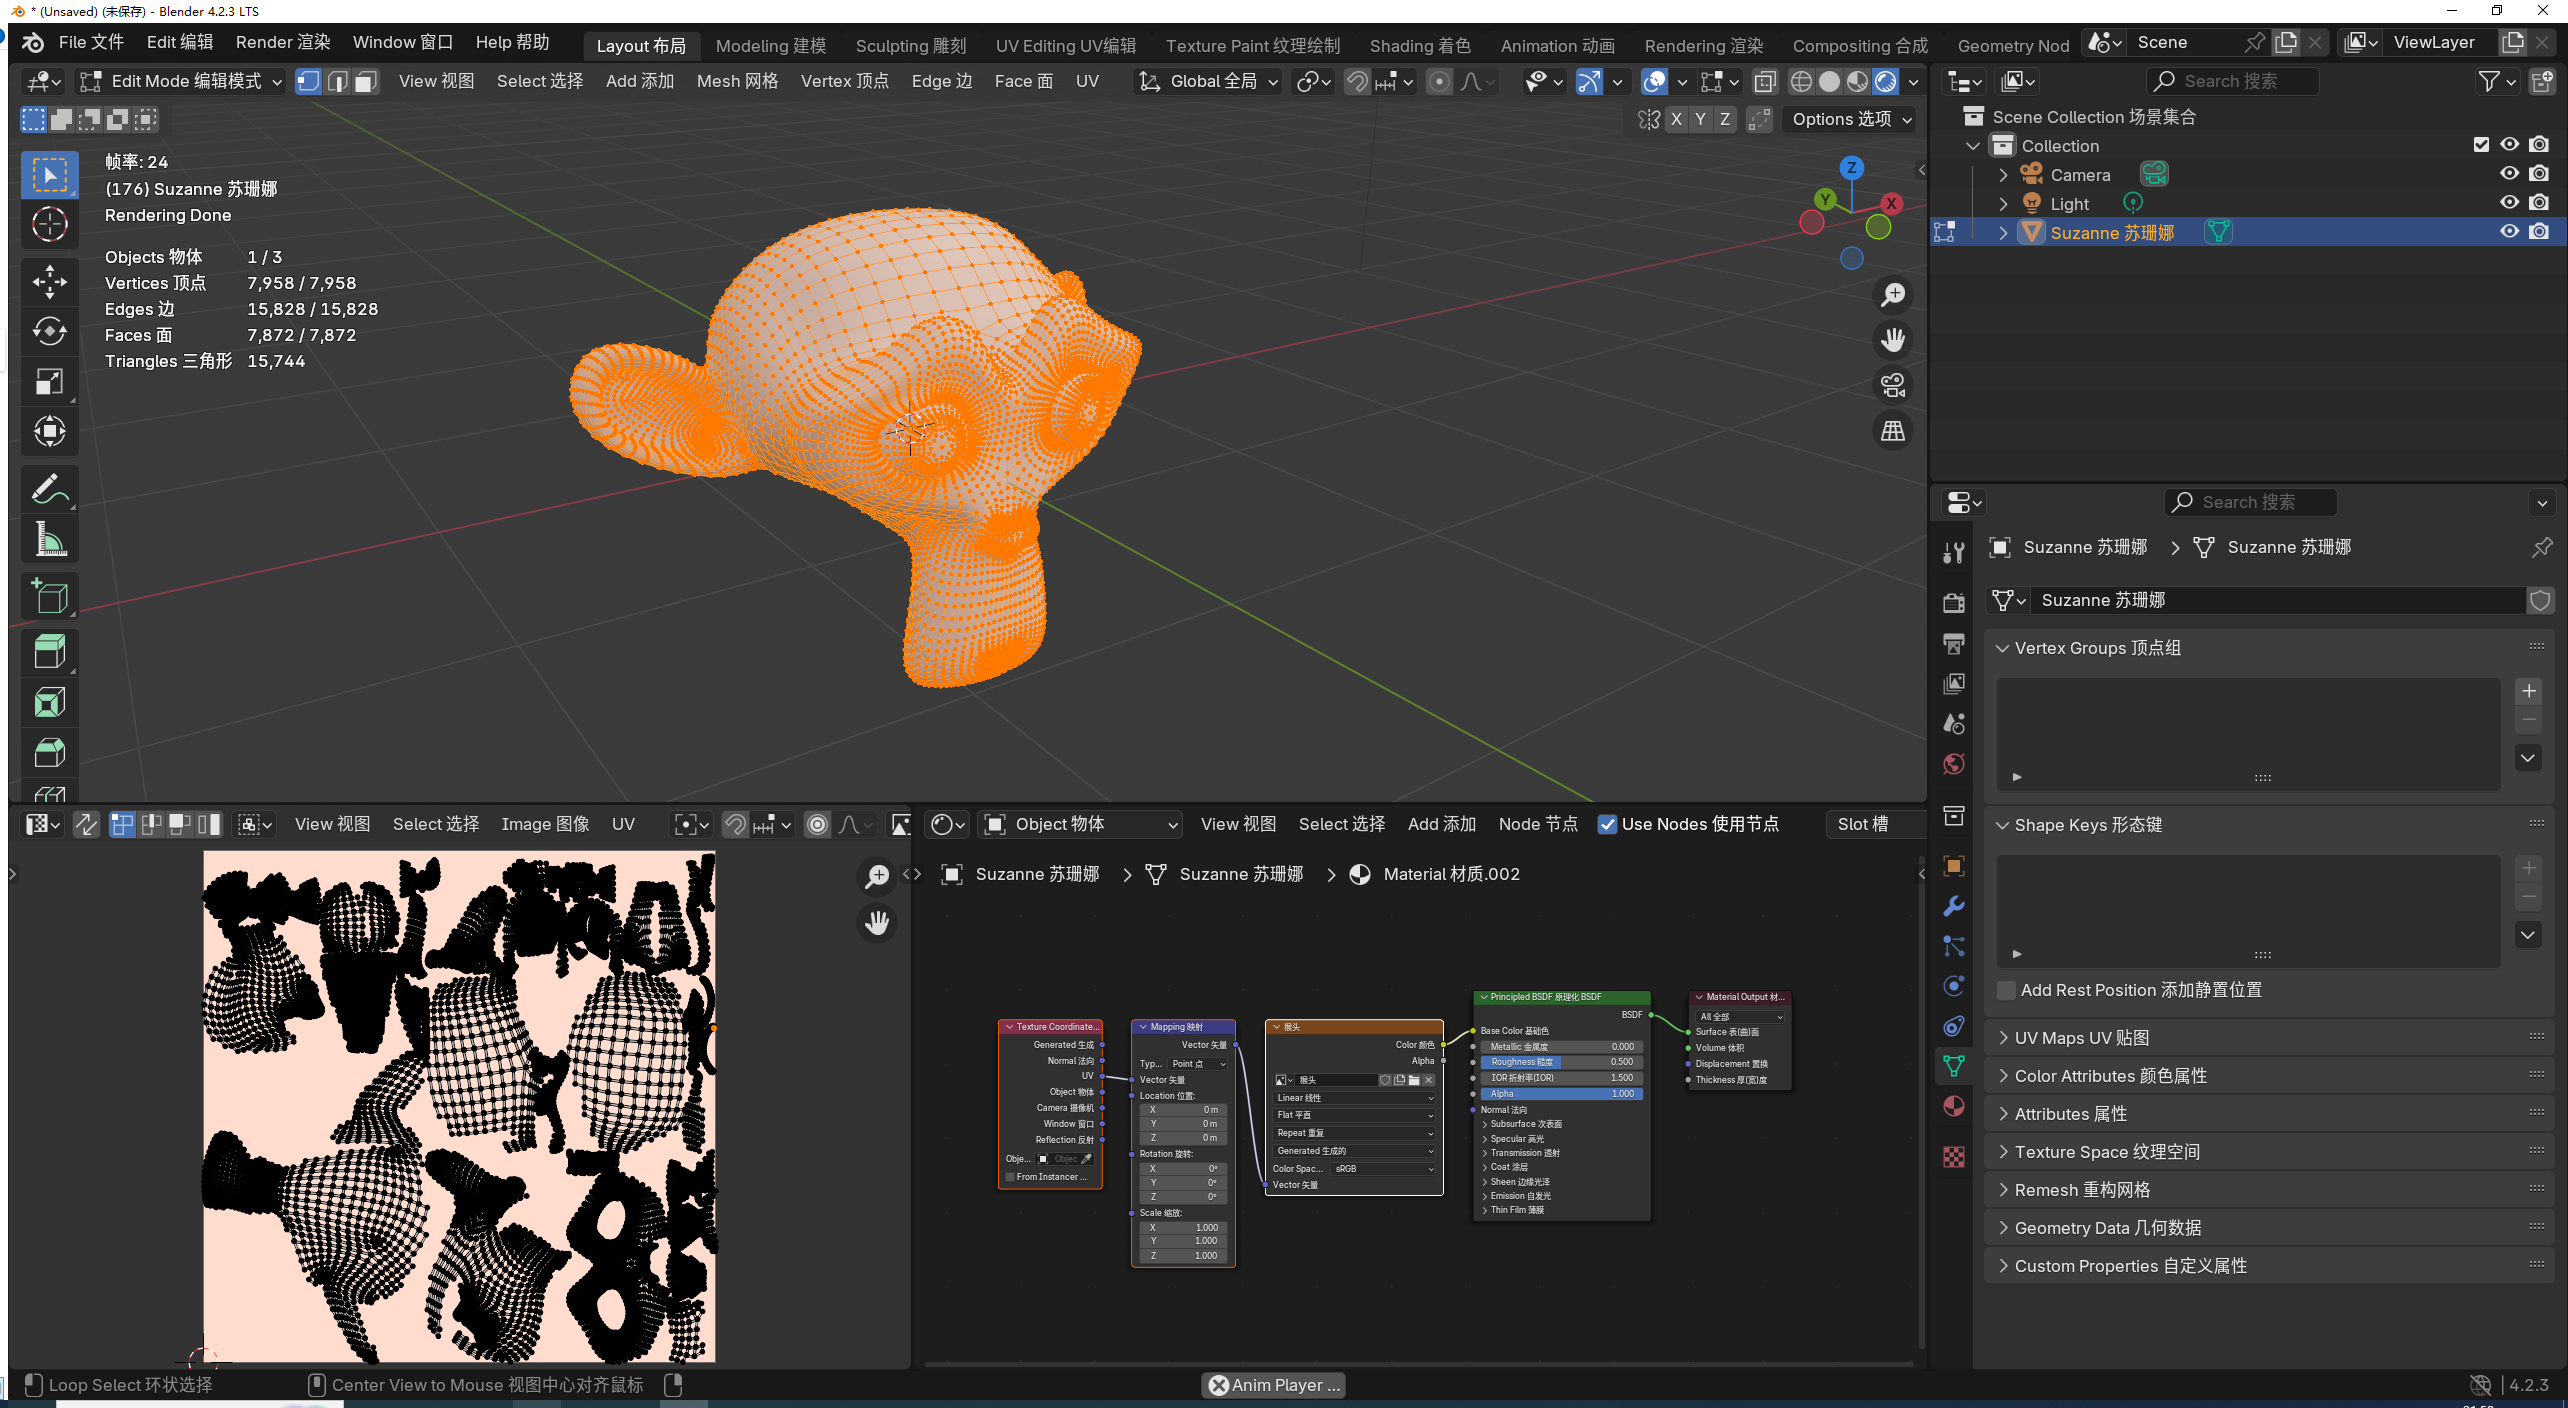Select the Measure tool
Screen dimensions: 2568x1408
click(x=49, y=540)
